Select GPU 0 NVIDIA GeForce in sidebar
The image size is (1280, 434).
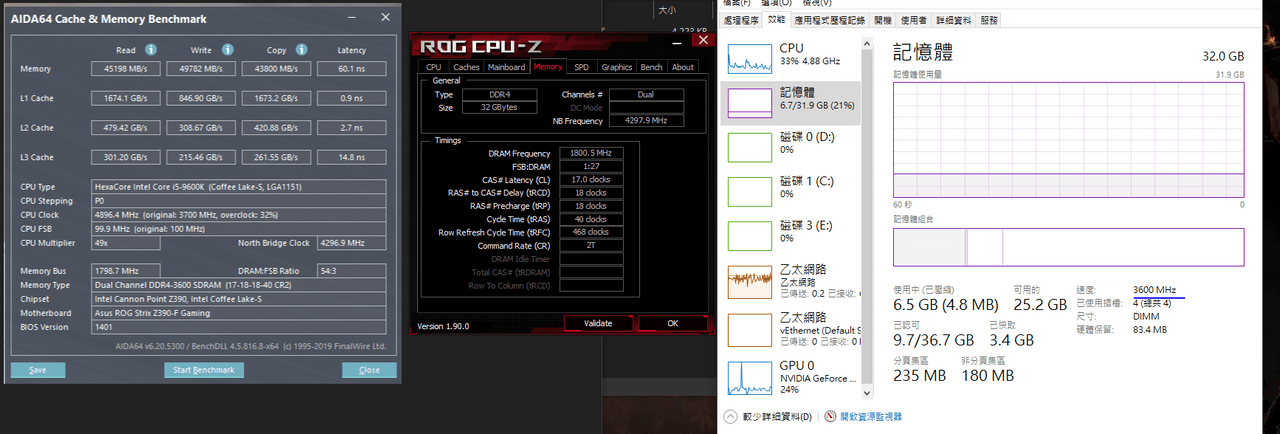pyautogui.click(x=791, y=377)
